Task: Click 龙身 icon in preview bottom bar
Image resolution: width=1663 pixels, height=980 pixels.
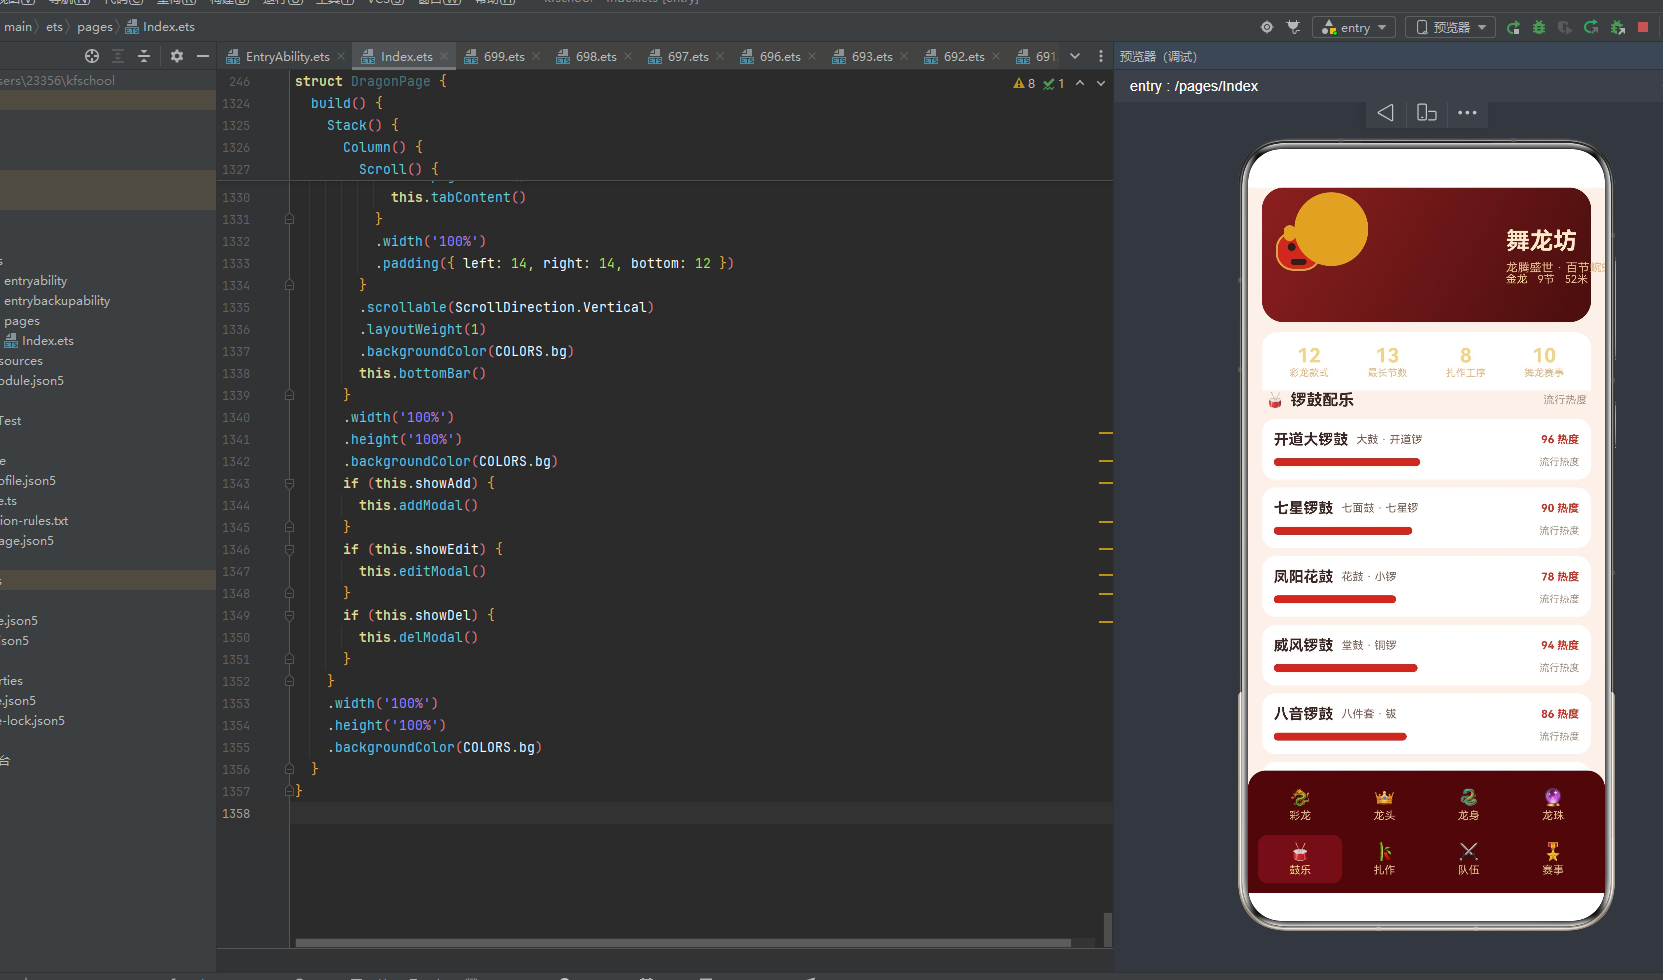Action: click(1468, 797)
